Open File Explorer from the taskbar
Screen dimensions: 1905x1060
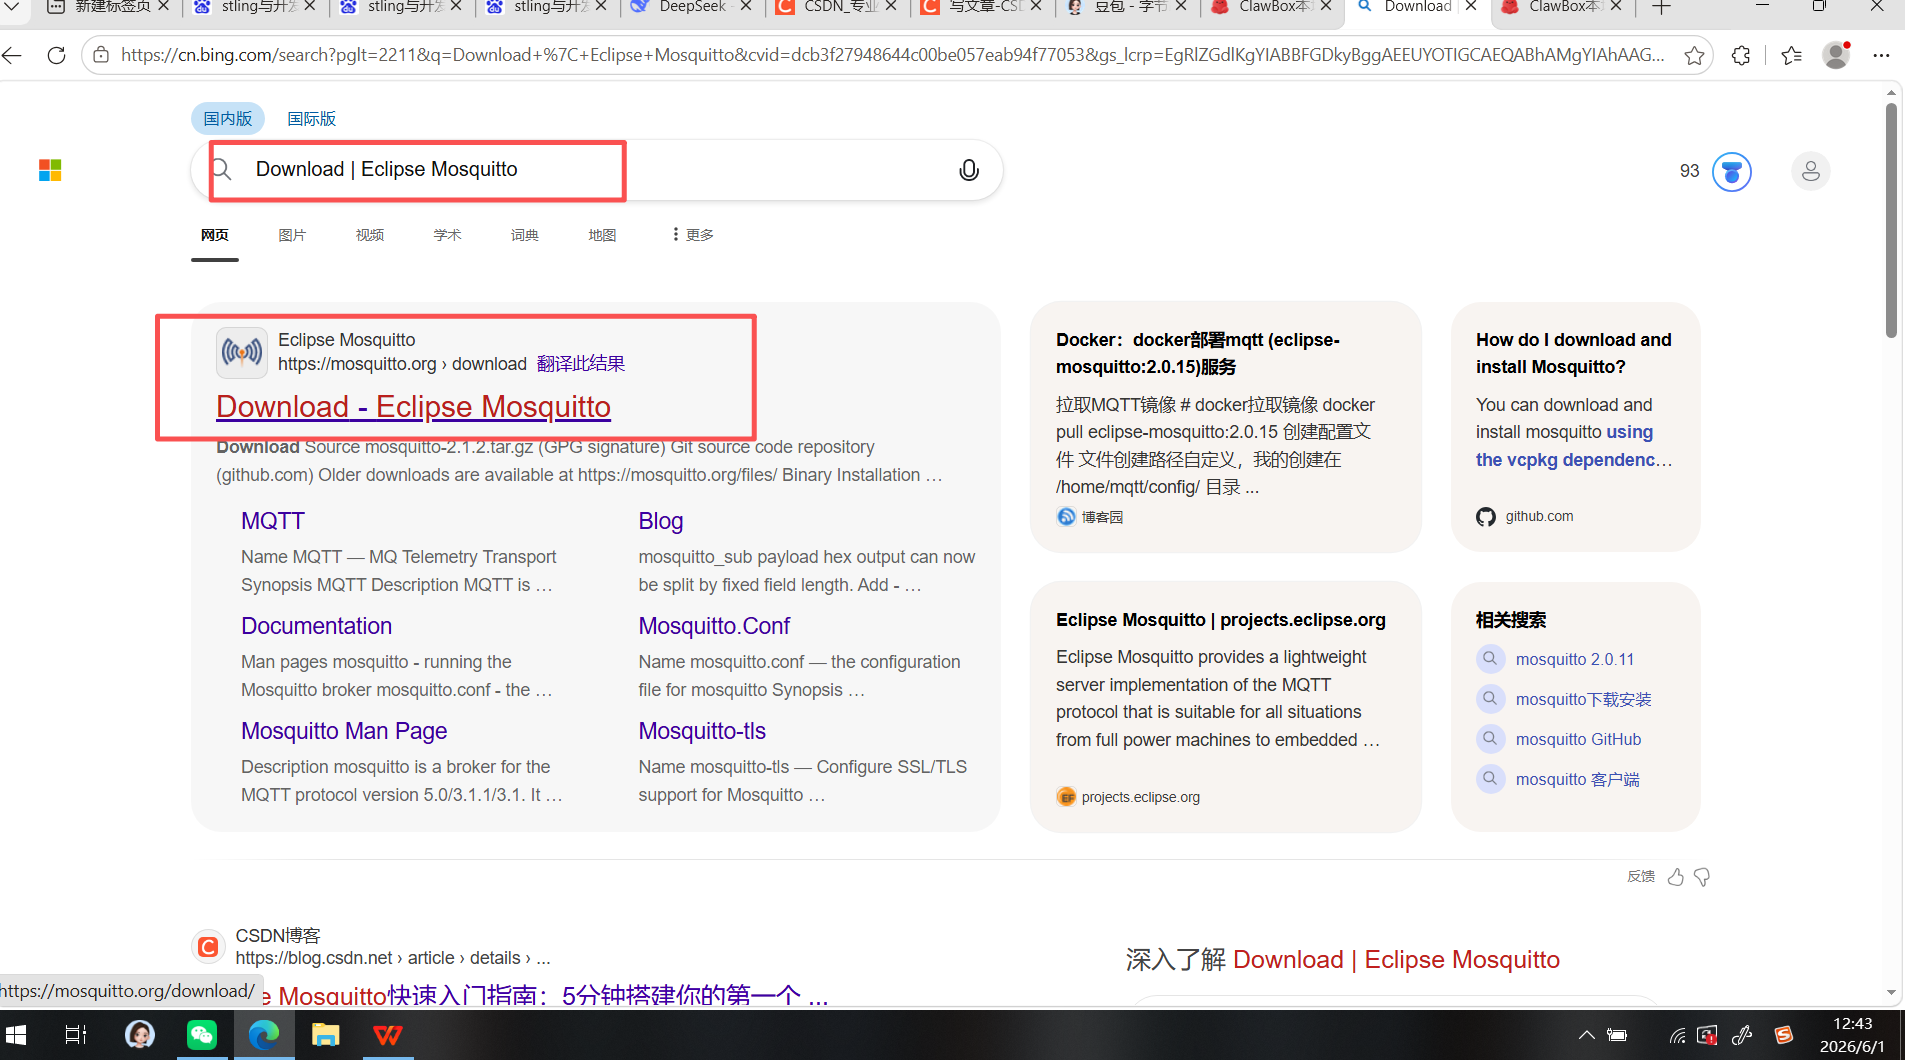pos(326,1035)
